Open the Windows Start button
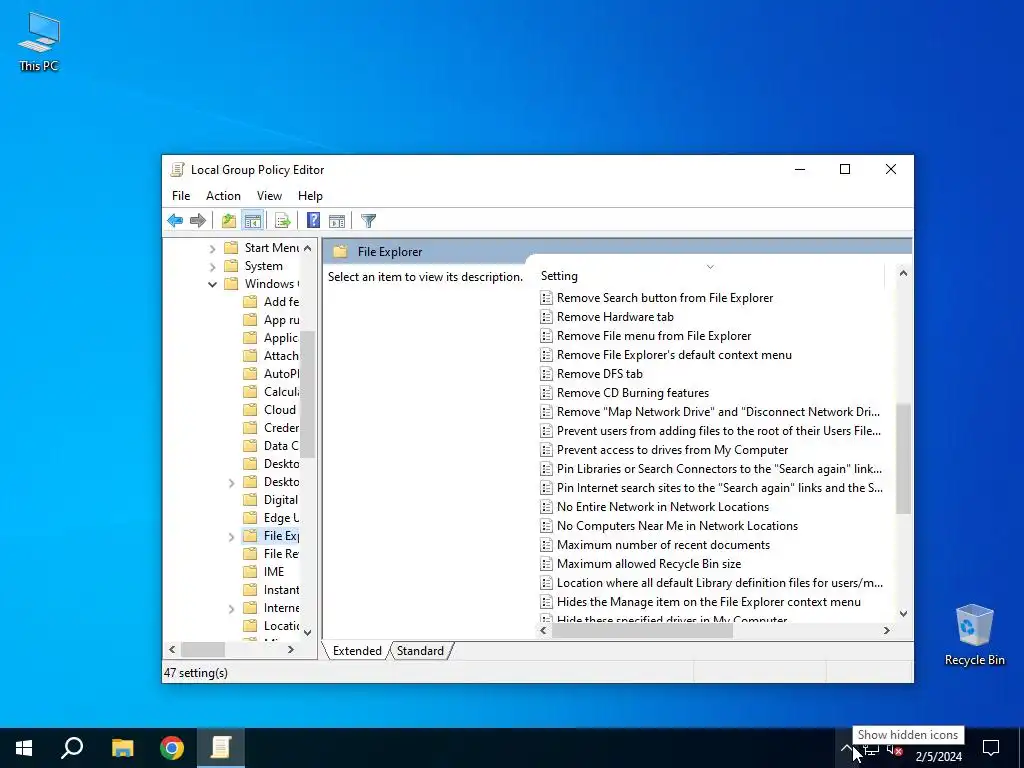 [x=24, y=748]
